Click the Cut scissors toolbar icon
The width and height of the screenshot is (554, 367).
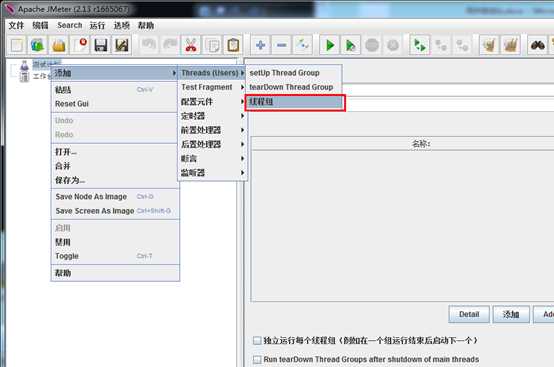click(191, 45)
